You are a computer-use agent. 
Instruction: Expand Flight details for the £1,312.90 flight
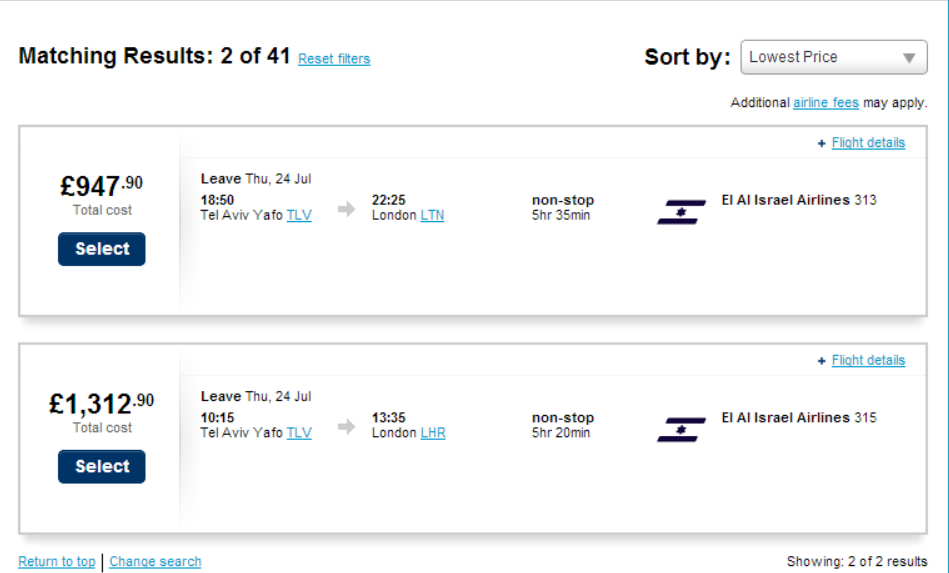[x=867, y=361]
